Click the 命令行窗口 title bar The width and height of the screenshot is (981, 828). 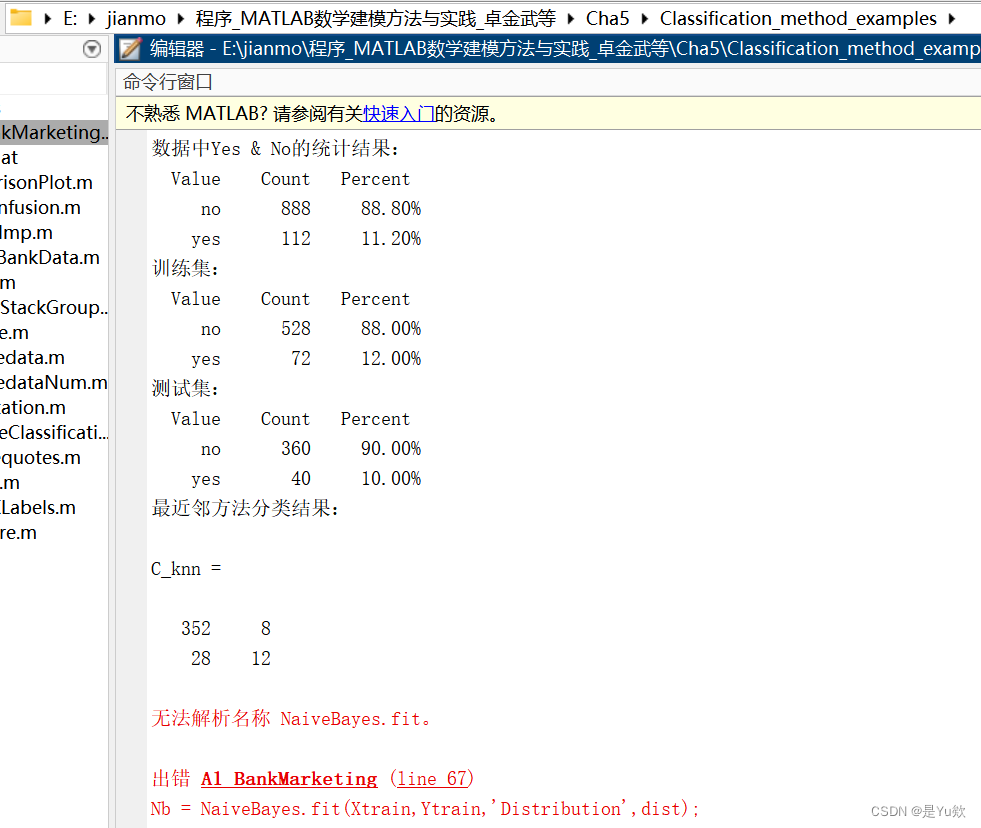(548, 82)
